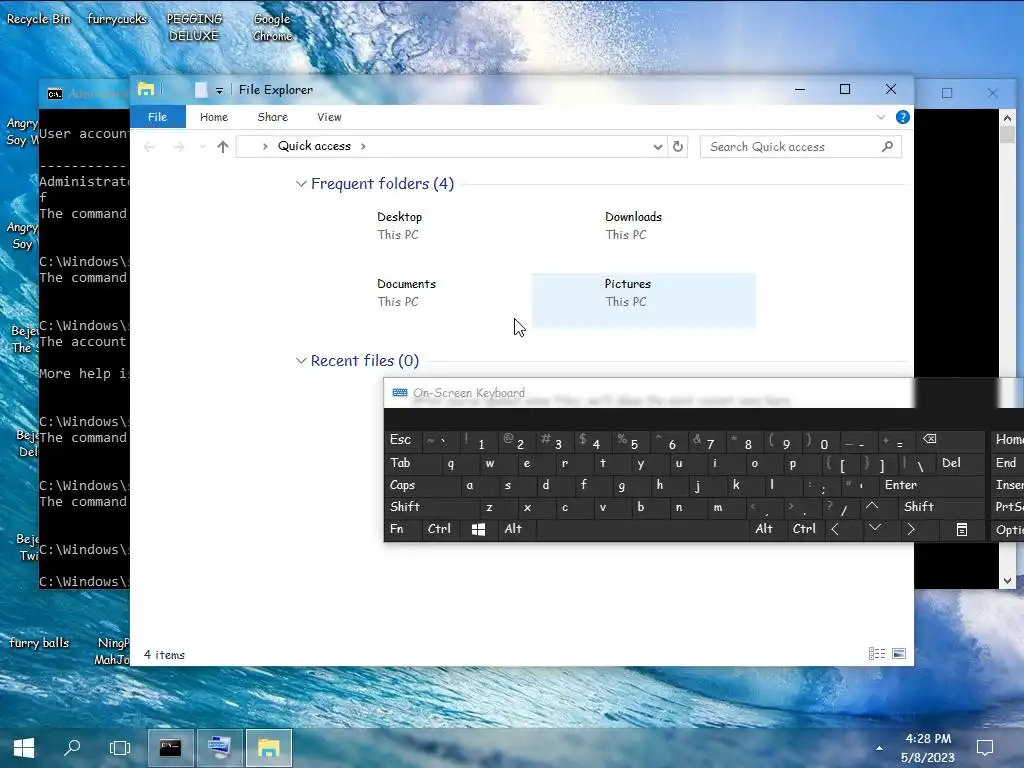Open the Action Center notifications icon

pos(985,748)
